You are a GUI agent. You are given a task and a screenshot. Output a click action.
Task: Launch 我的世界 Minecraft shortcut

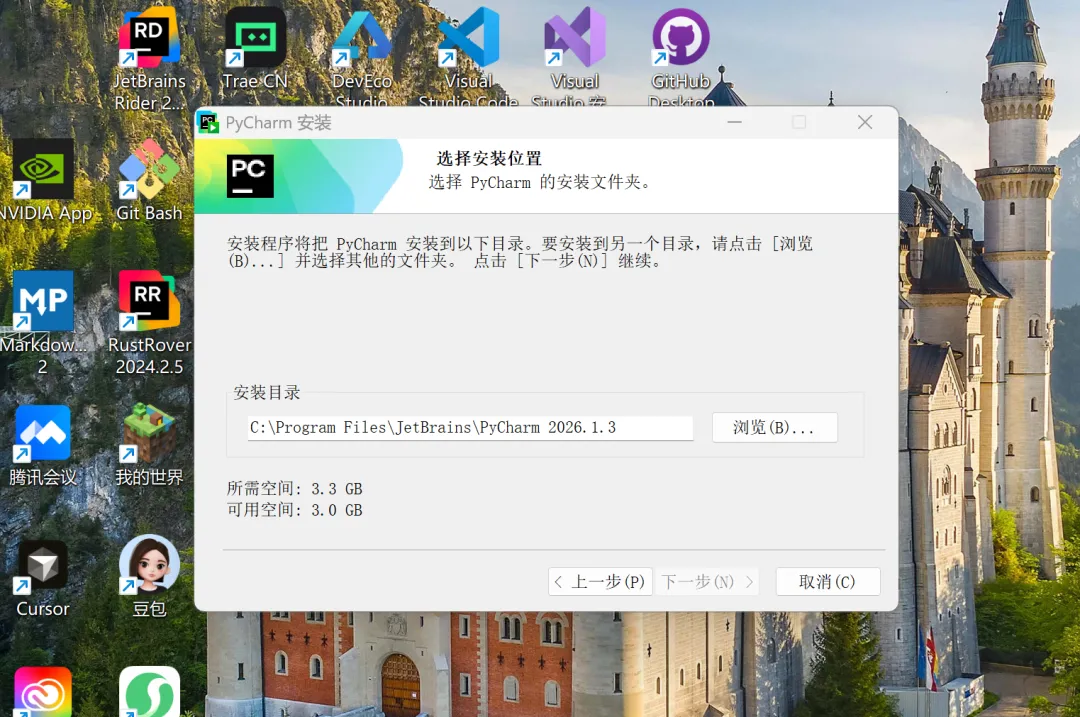click(149, 446)
